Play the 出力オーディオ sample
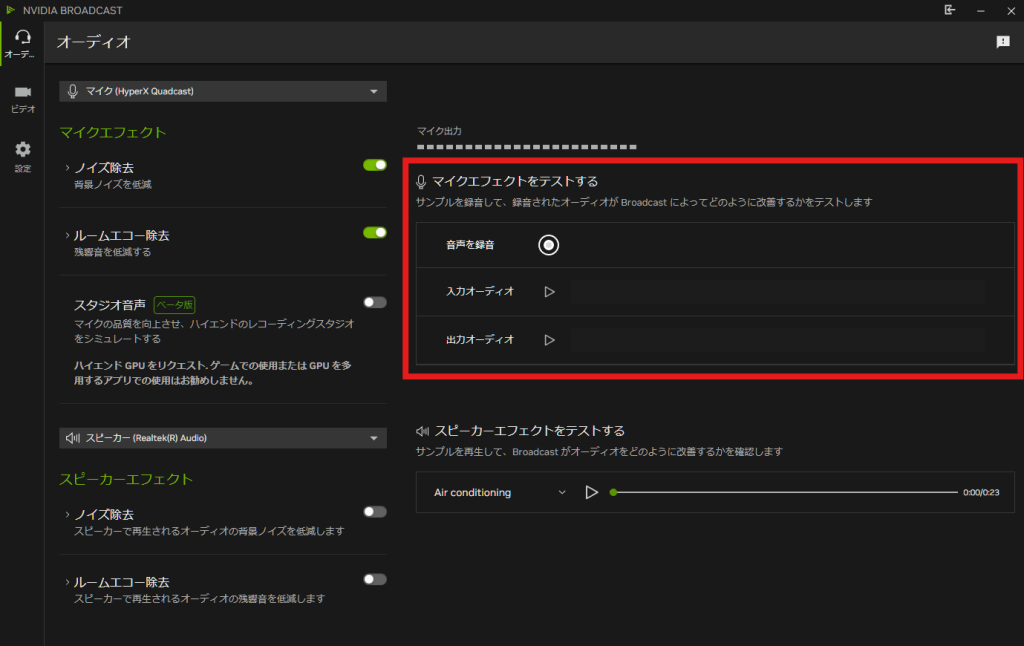1024x646 pixels. click(549, 340)
